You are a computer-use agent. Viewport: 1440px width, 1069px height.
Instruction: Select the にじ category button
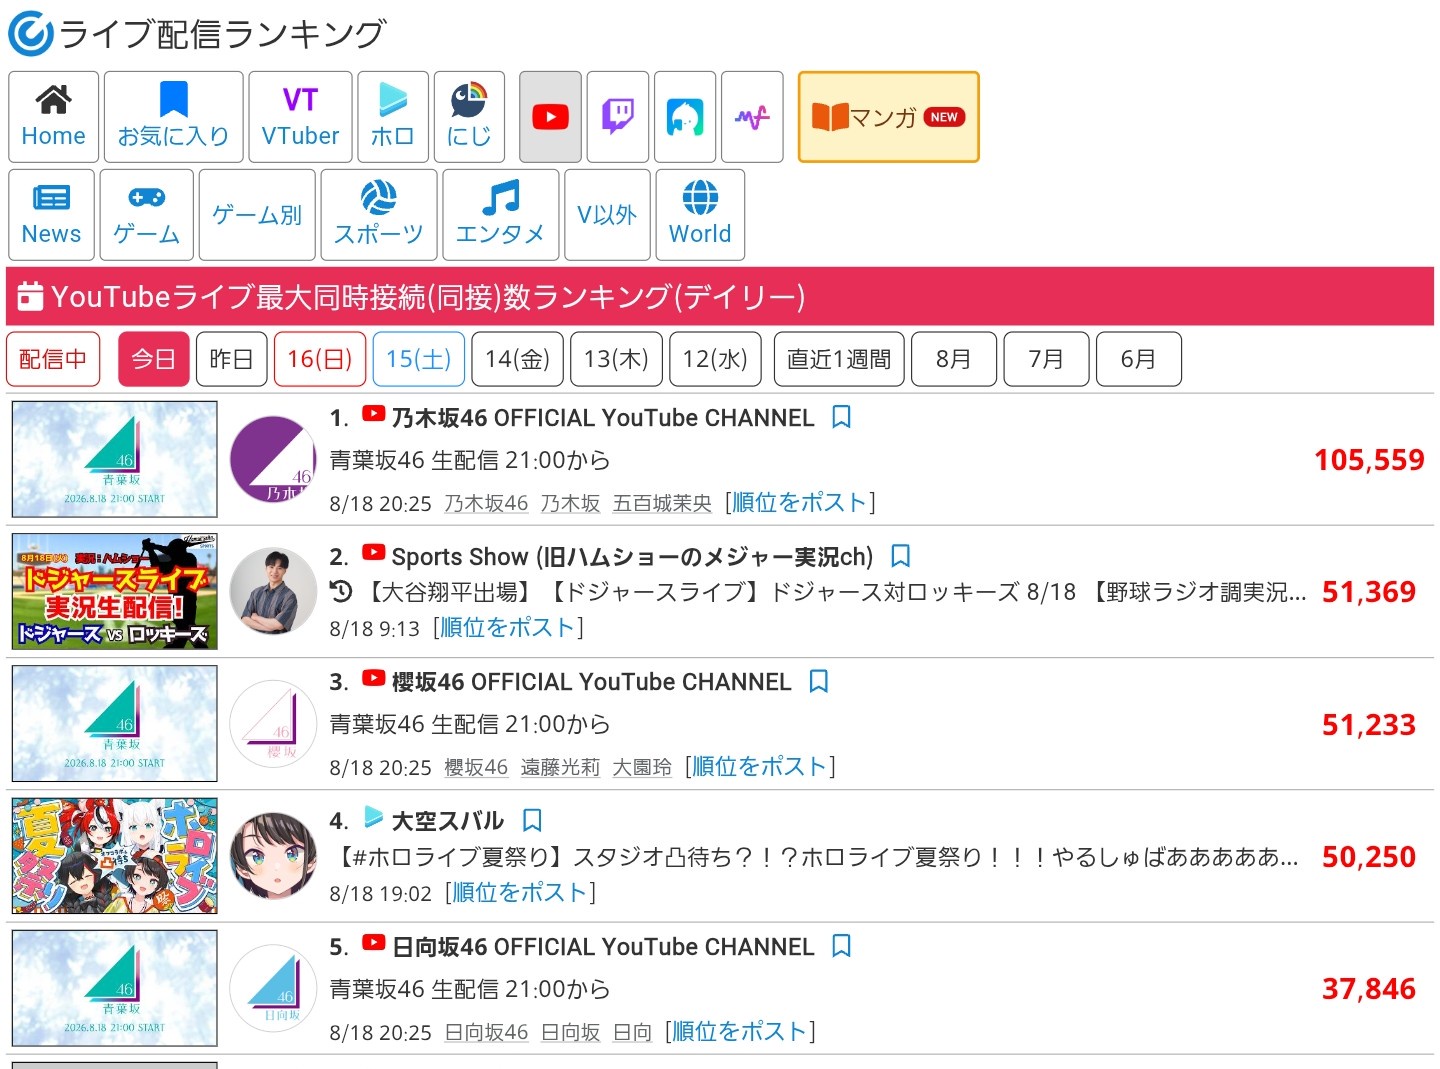coord(469,117)
